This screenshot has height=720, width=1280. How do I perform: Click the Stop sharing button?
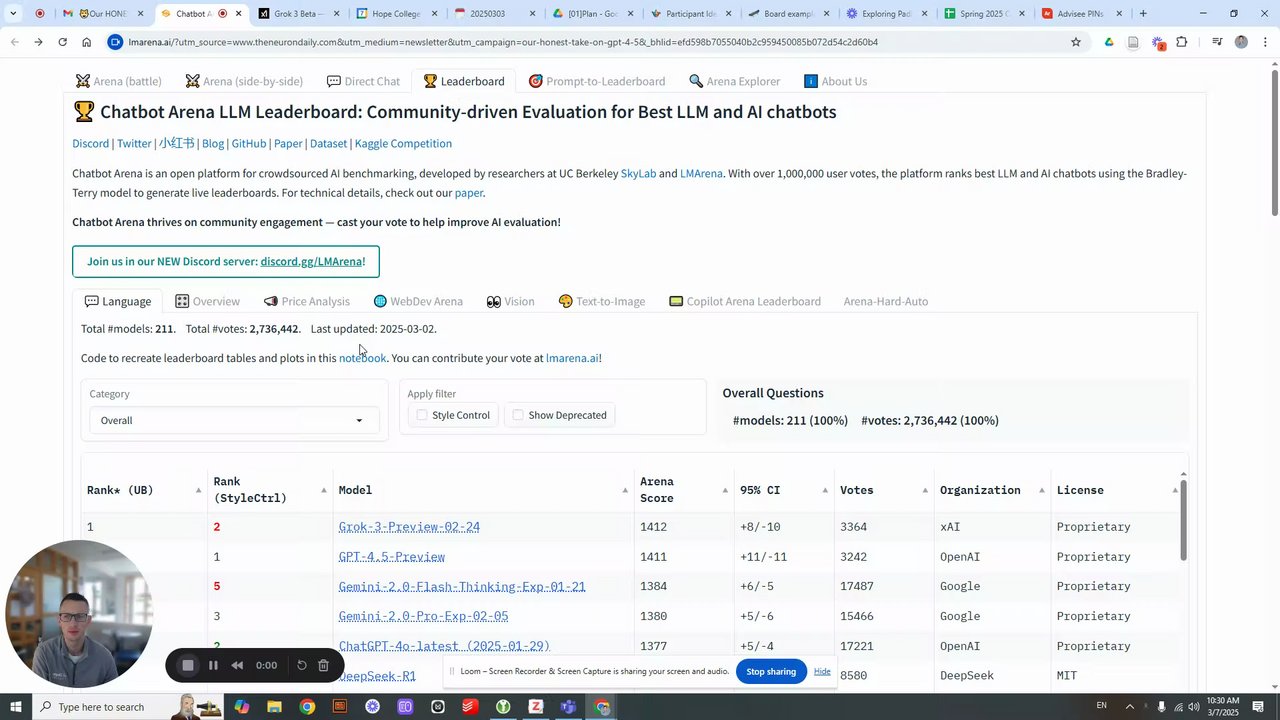coord(771,671)
